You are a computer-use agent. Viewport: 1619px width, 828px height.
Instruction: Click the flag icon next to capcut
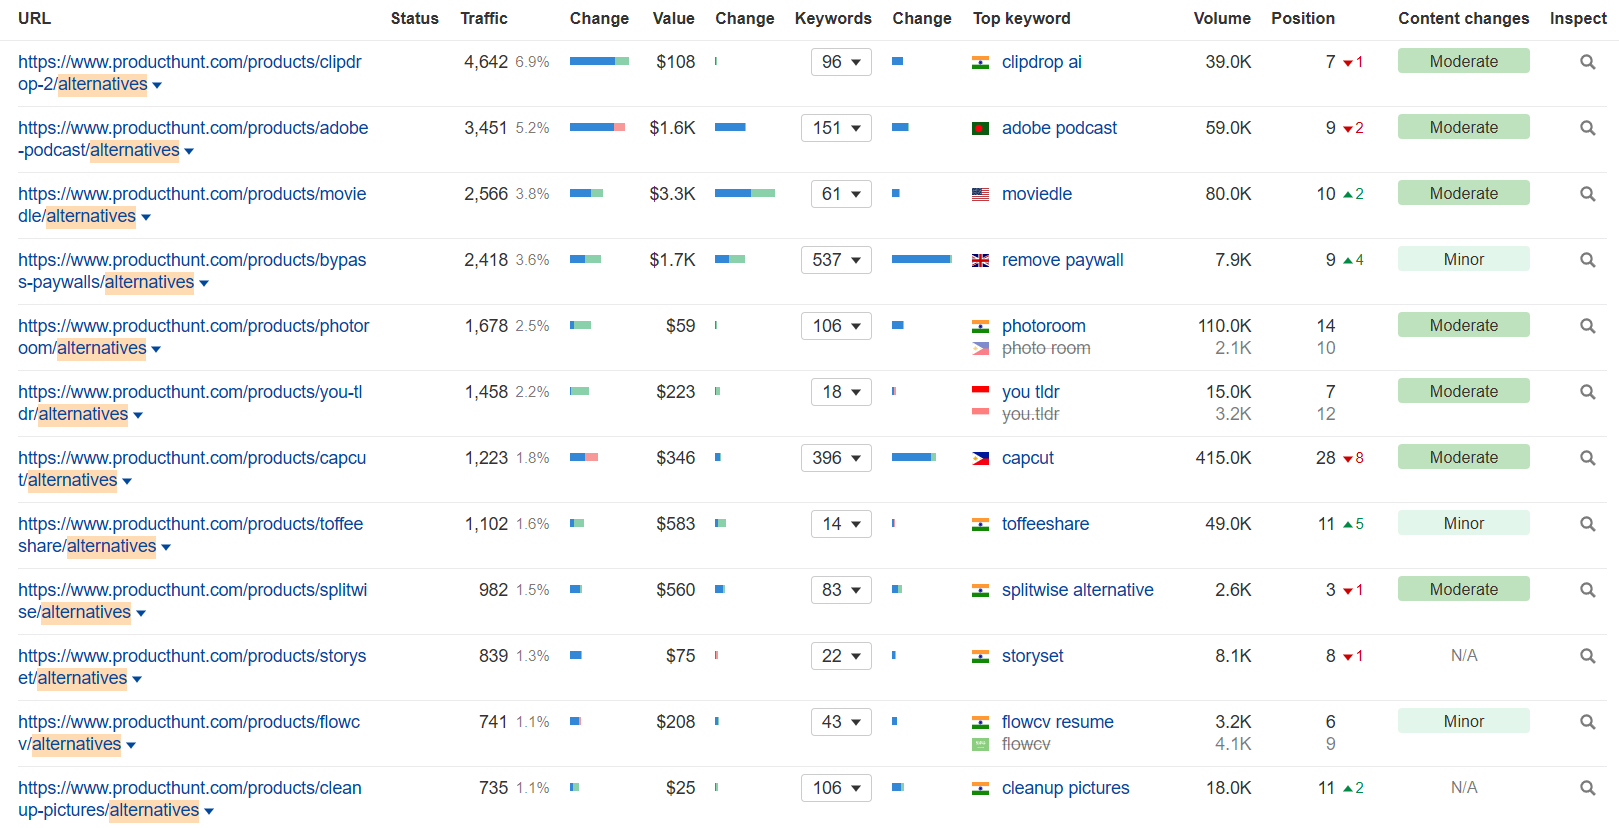980,458
